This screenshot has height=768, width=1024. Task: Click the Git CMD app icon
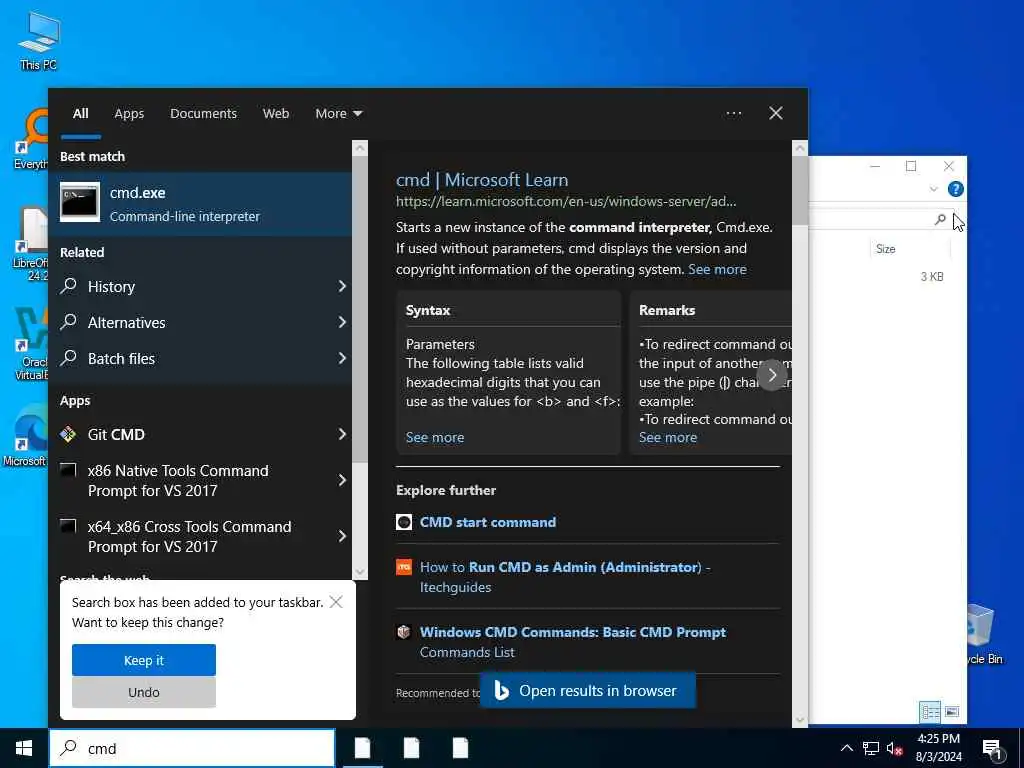(x=68, y=434)
